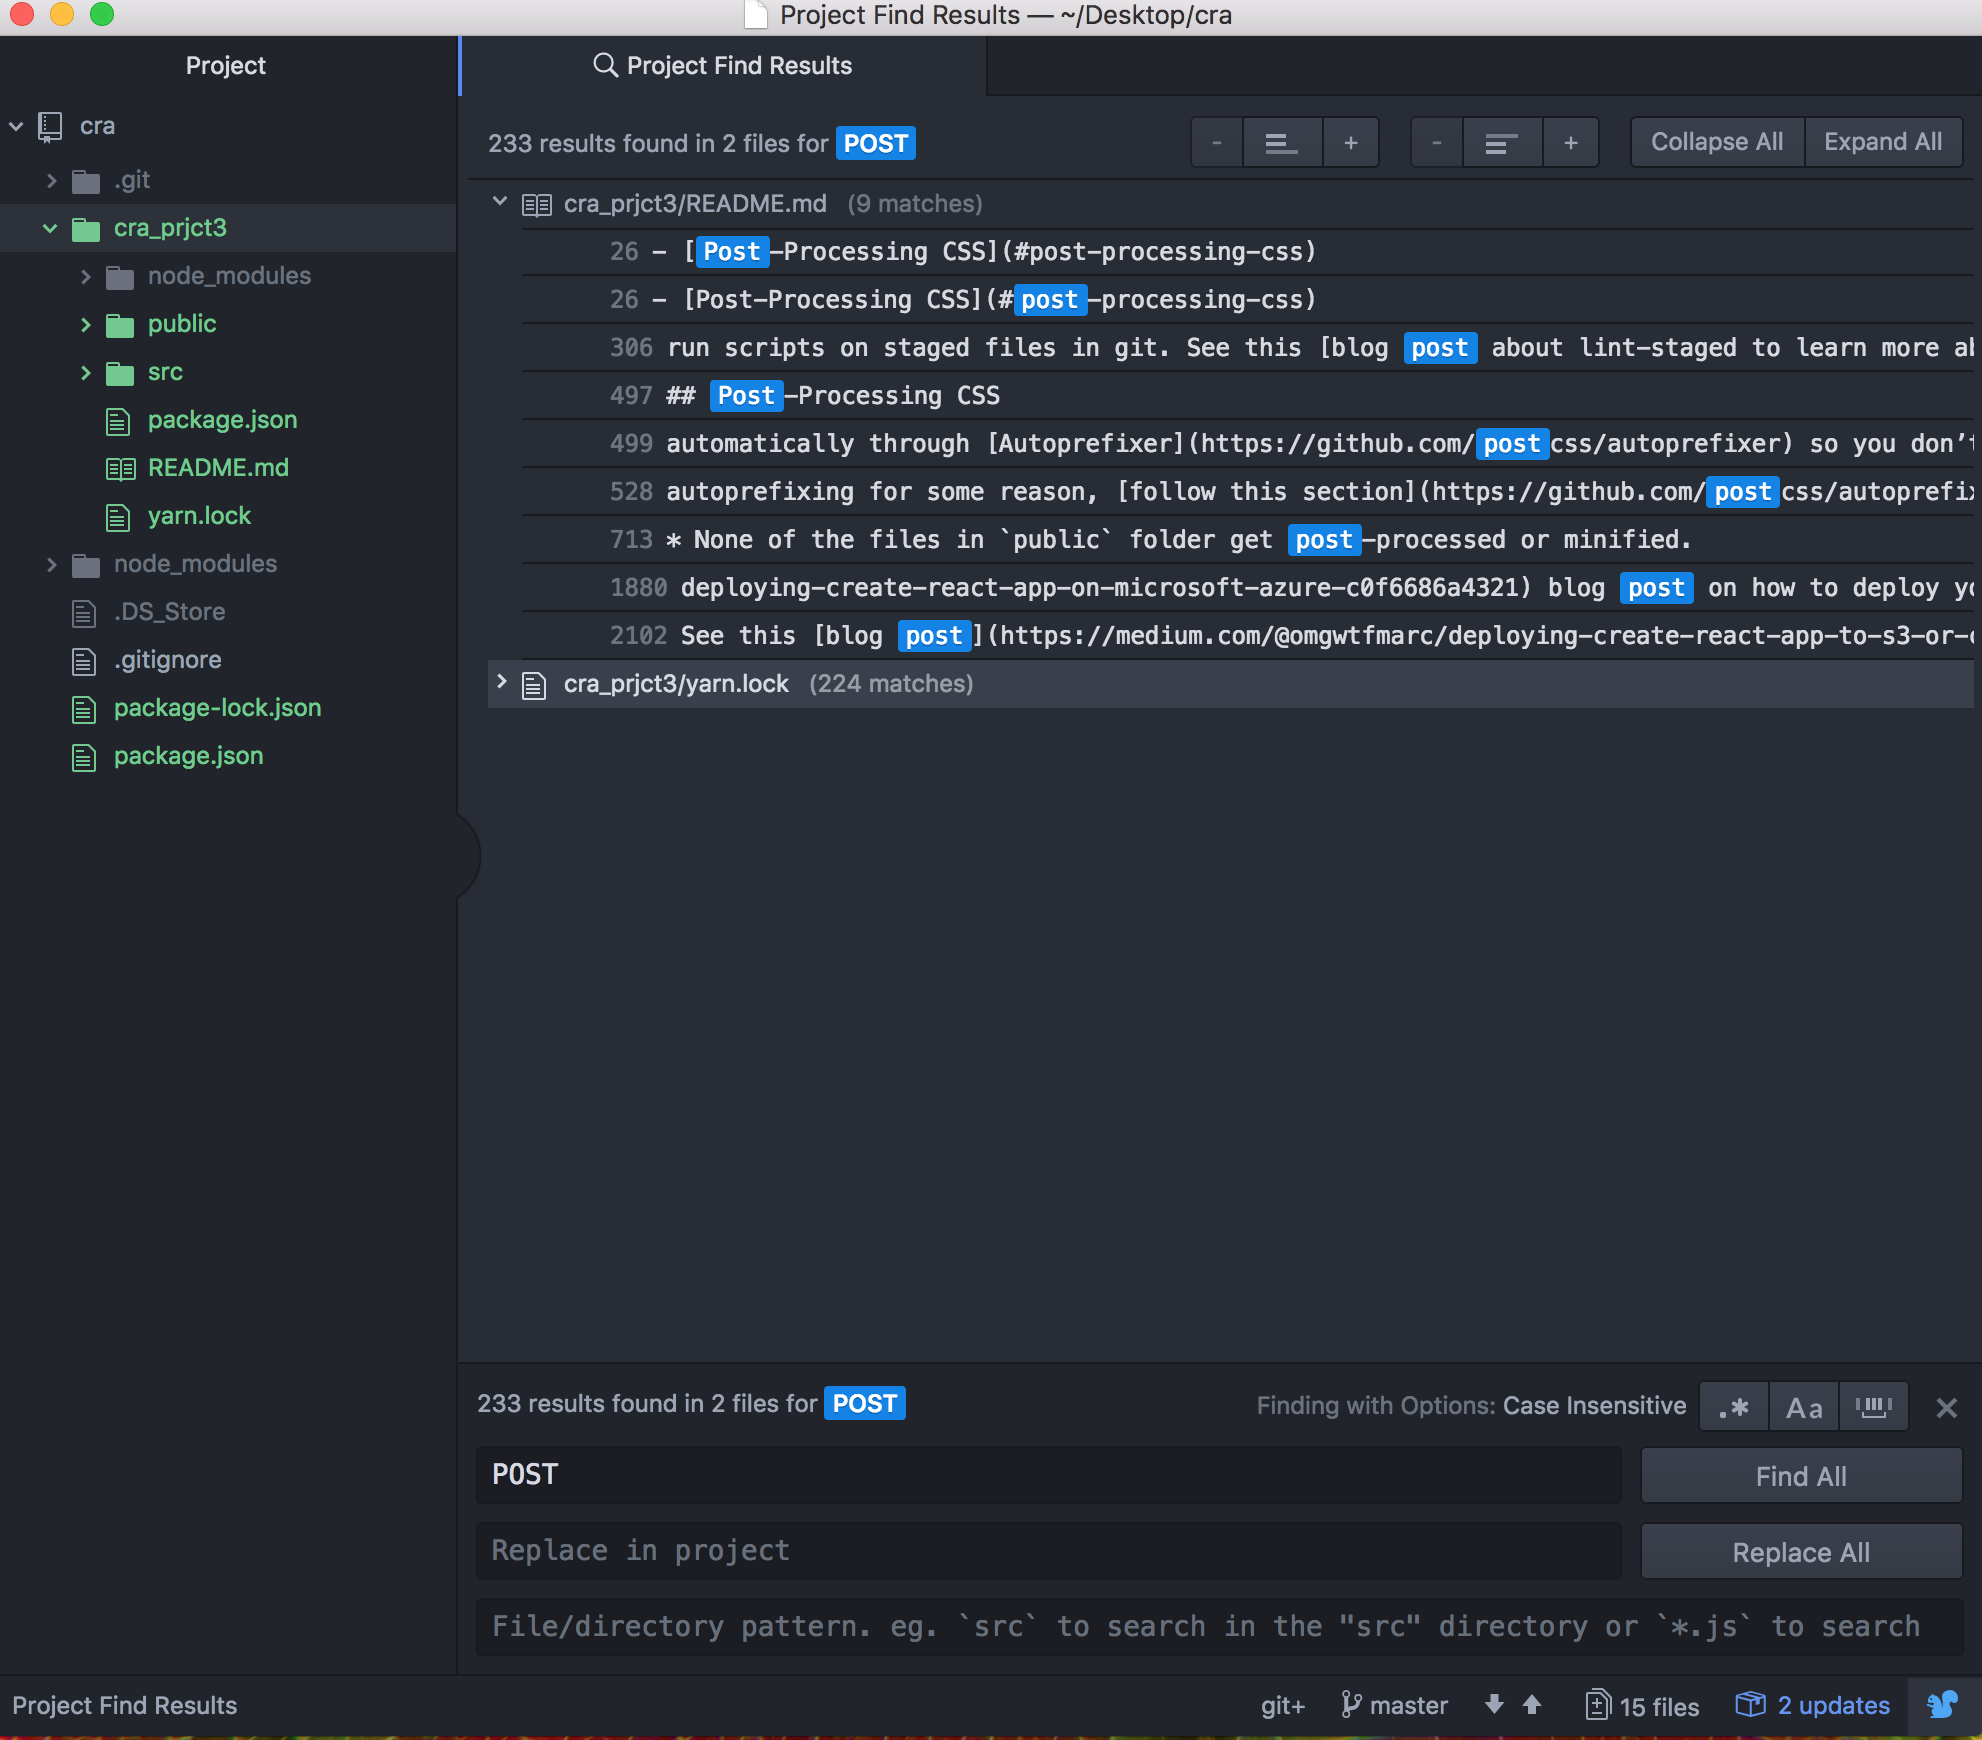The width and height of the screenshot is (1982, 1740).
Task: Collapse README.md search results
Action: point(500,201)
